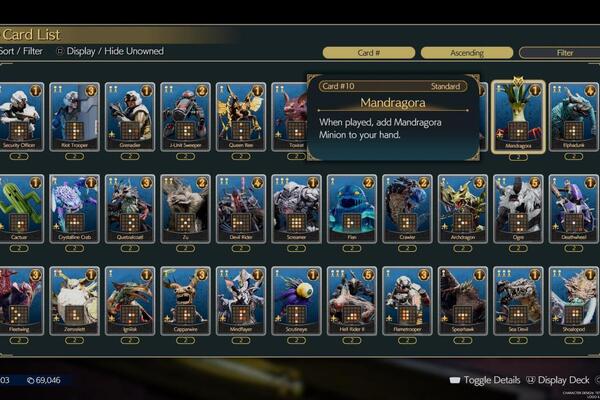This screenshot has height=400, width=600.
Task: Click the Ogre card
Action: (518, 209)
